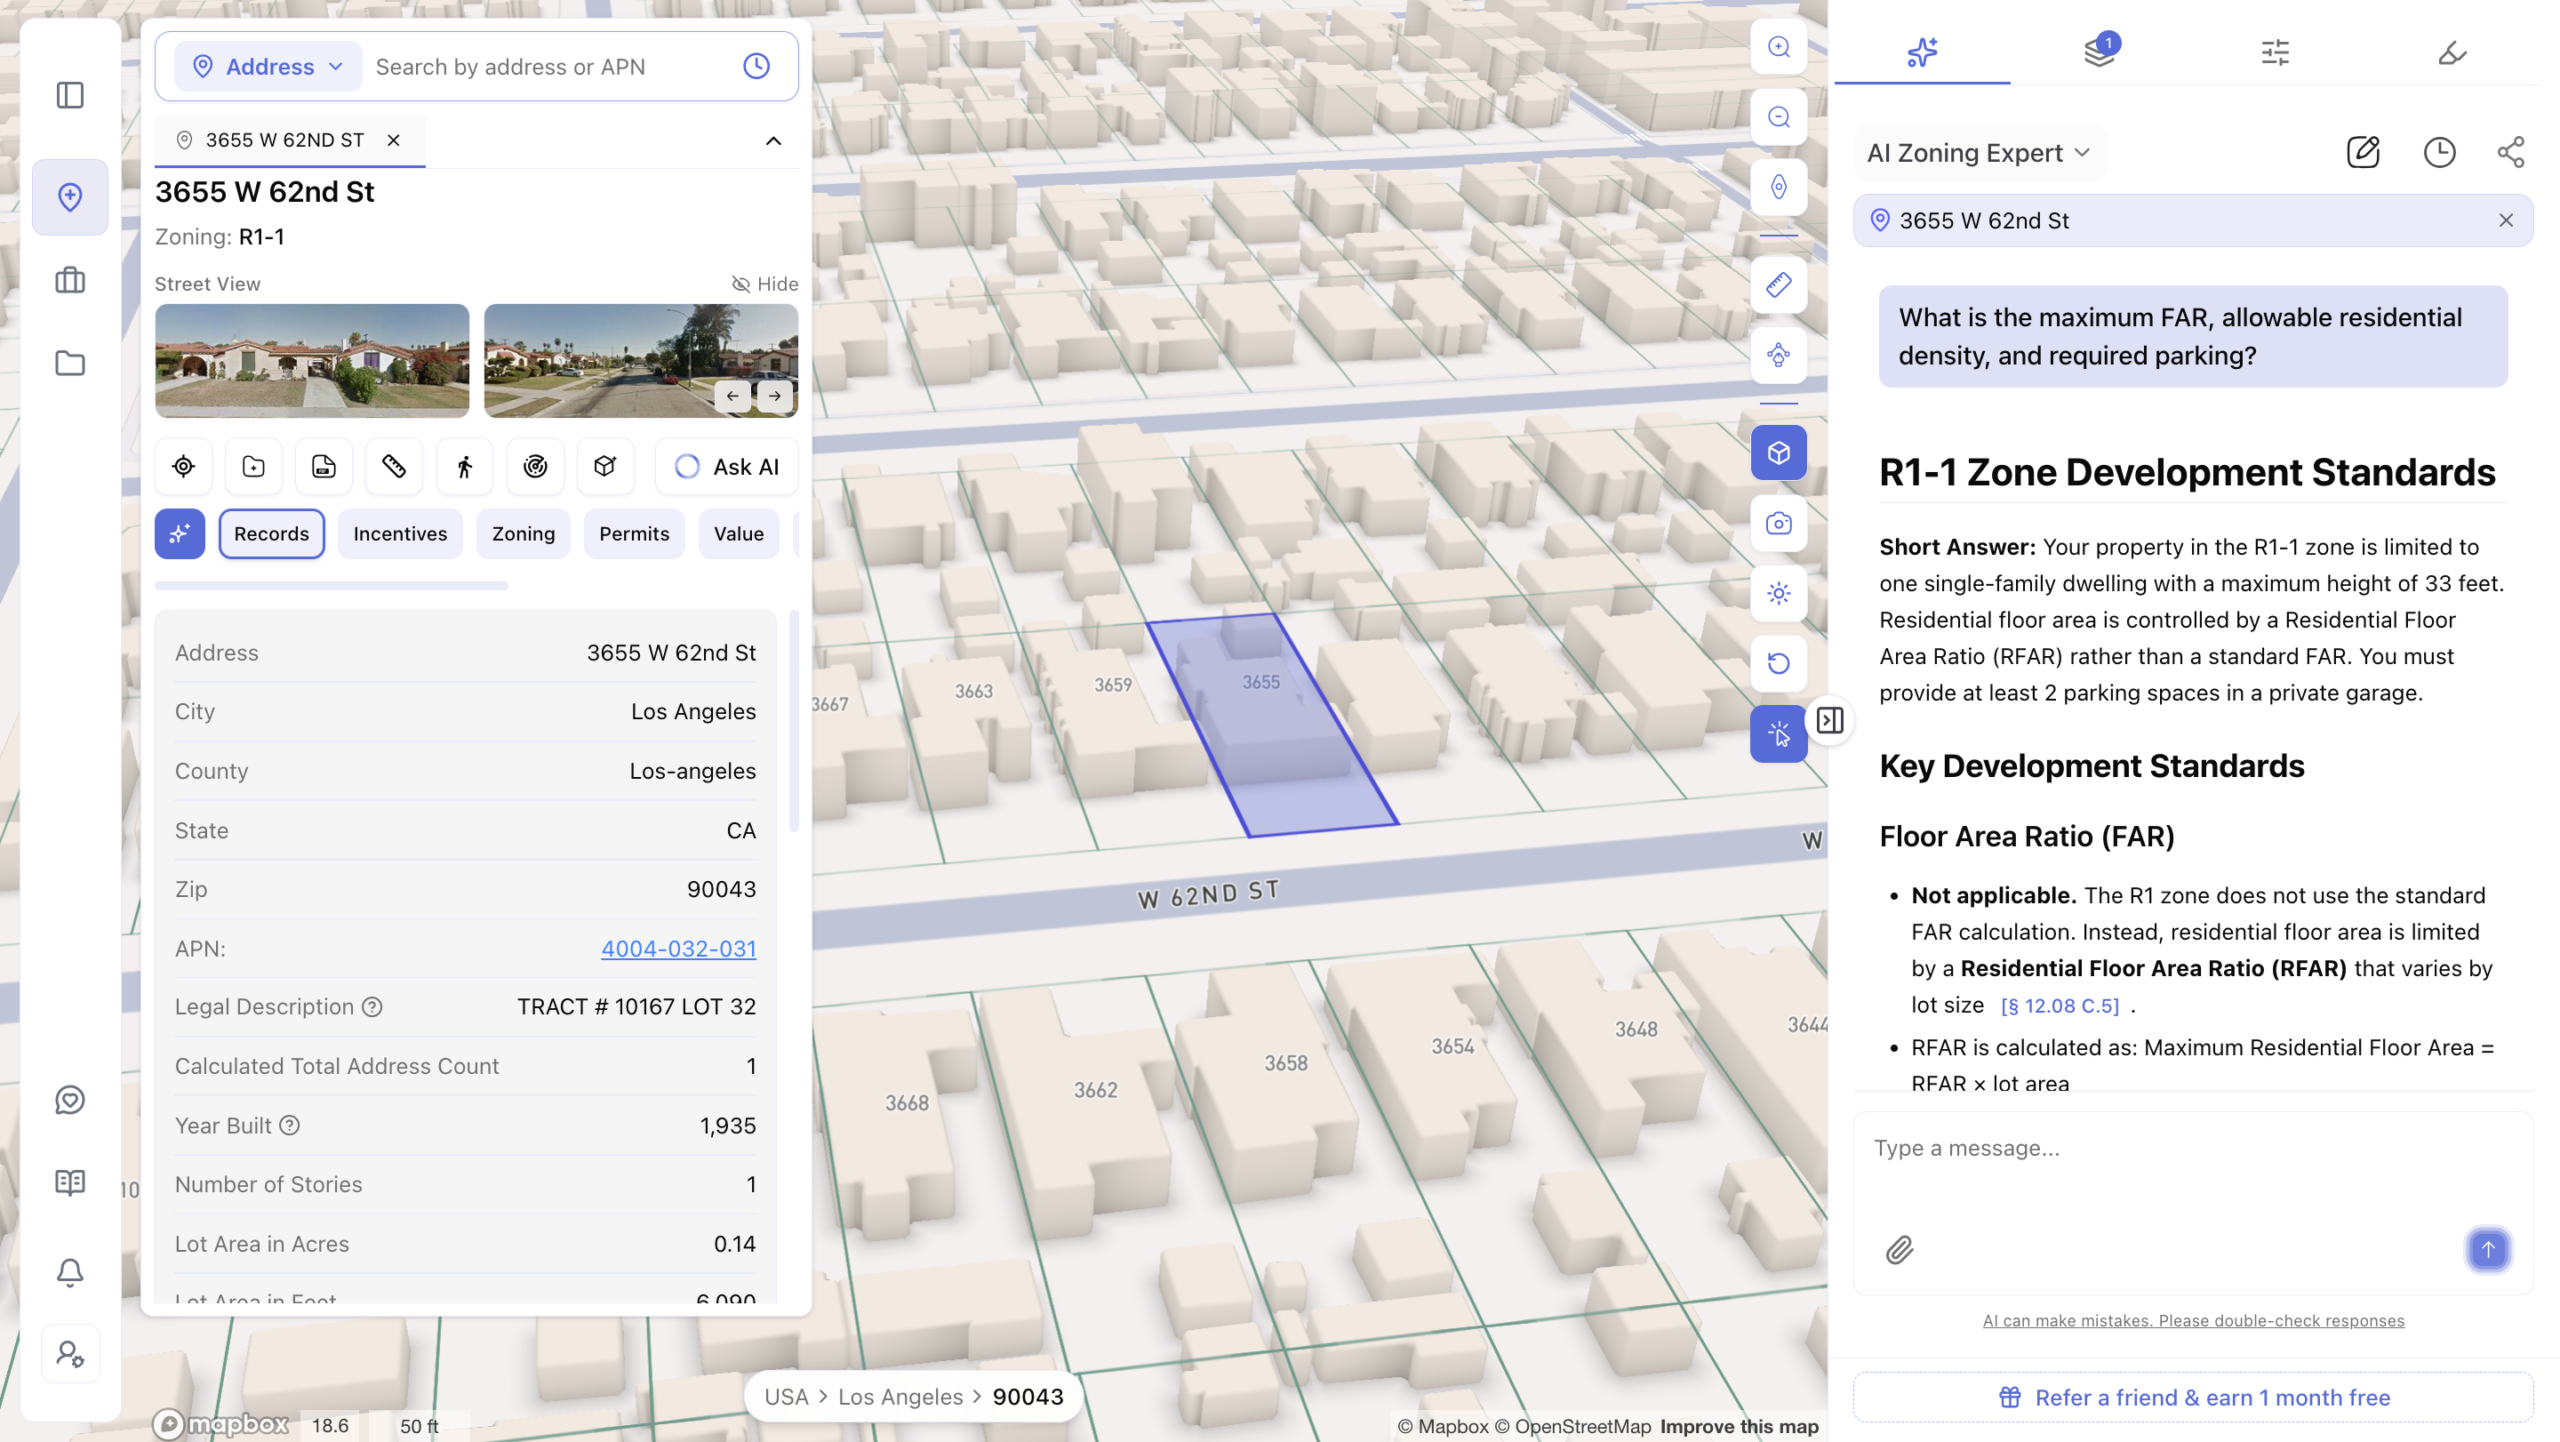Click the radar nearby search icon

coord(535,466)
